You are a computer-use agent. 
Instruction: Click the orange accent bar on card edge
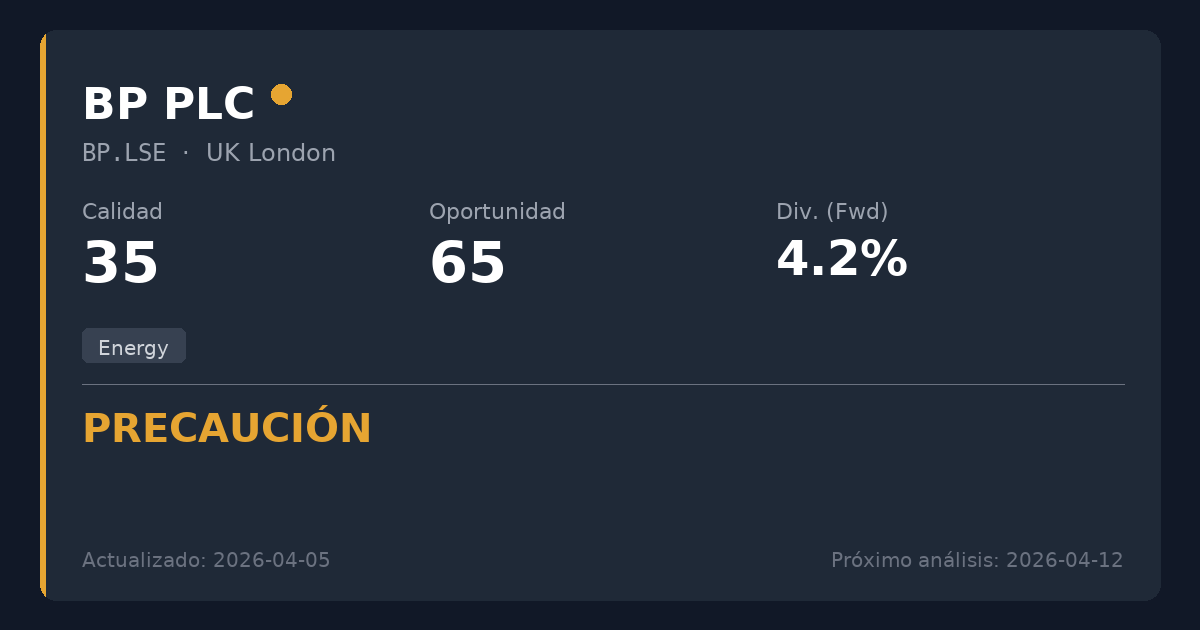(43, 315)
